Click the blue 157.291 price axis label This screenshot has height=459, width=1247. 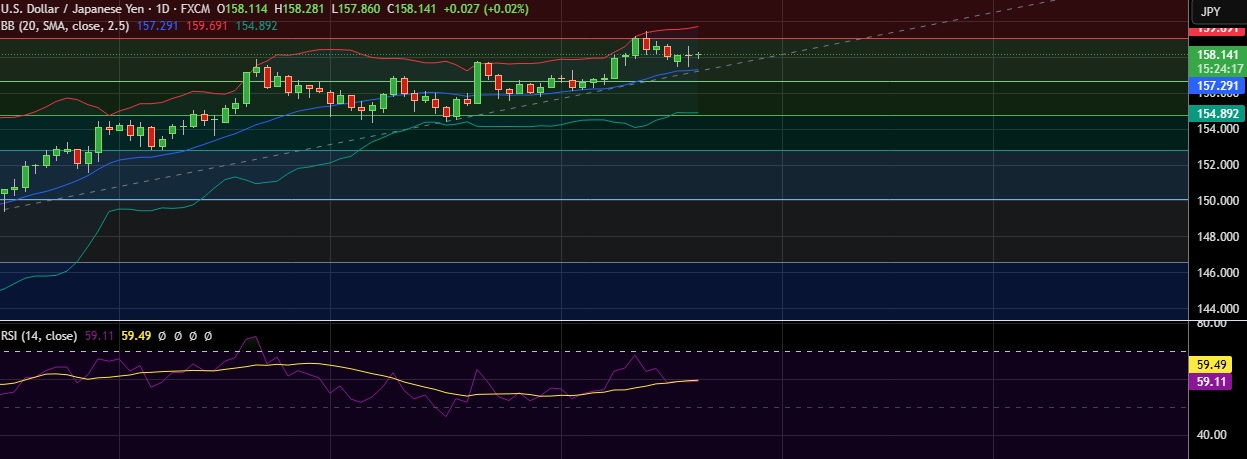(1218, 87)
